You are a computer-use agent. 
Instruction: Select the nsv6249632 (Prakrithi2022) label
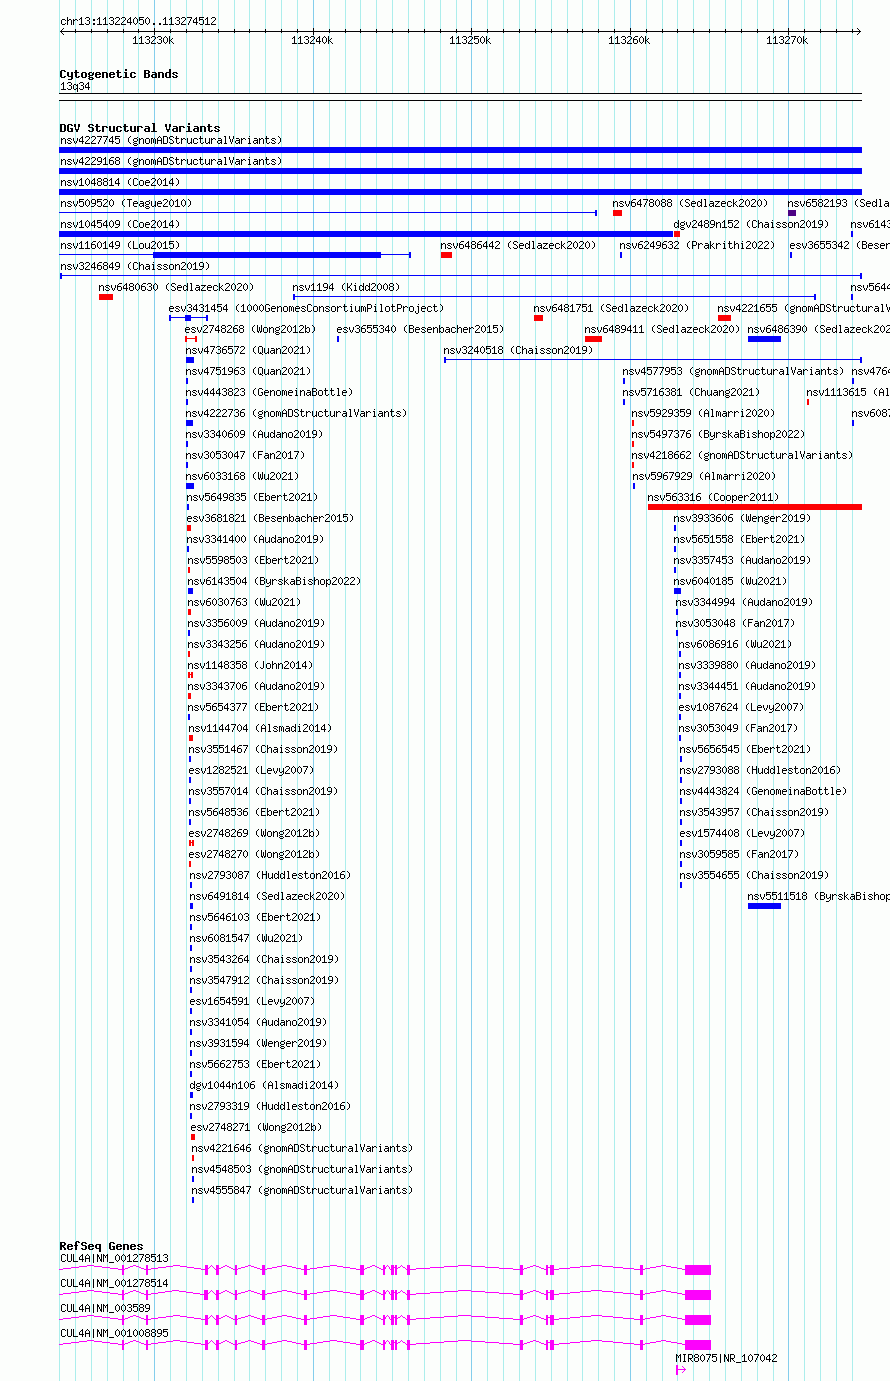point(699,245)
